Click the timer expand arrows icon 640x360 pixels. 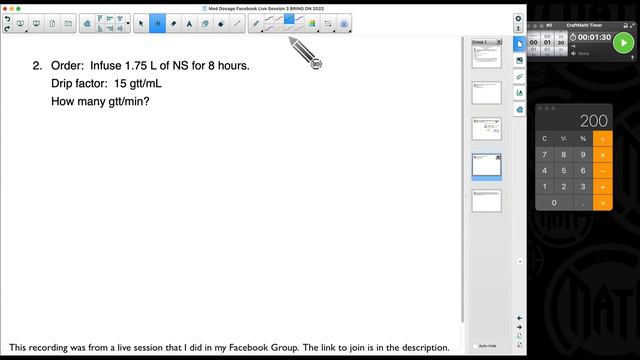click(x=632, y=25)
